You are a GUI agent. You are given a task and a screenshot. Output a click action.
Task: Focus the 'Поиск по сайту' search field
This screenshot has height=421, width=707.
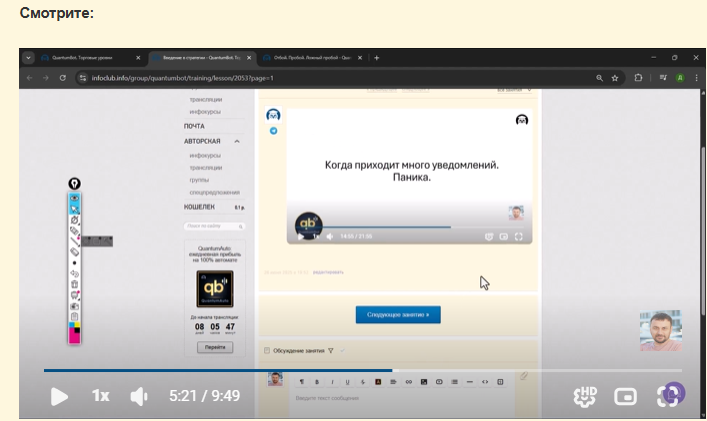(214, 226)
